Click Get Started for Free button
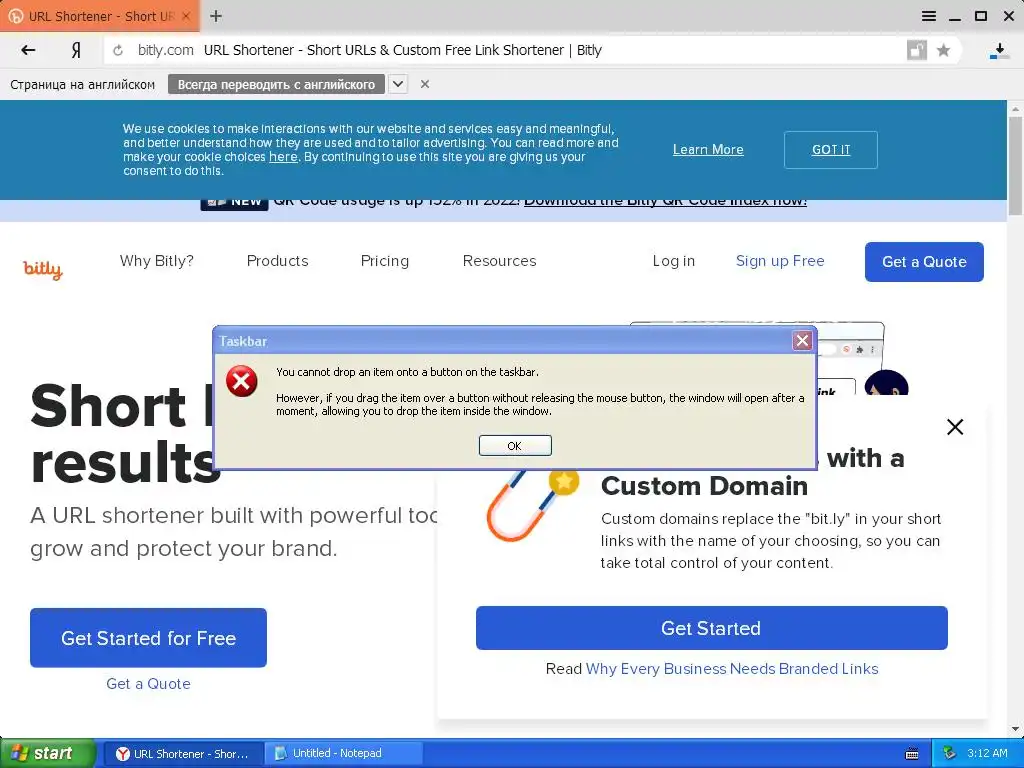 click(148, 637)
